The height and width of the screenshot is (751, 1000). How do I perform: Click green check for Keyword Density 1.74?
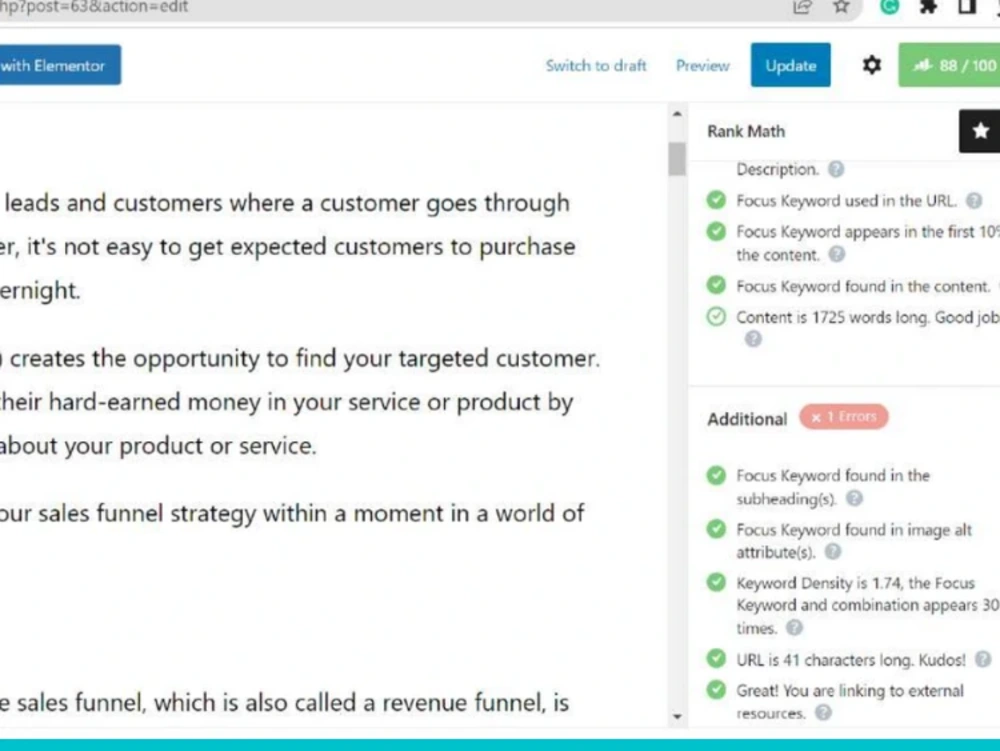coord(716,582)
